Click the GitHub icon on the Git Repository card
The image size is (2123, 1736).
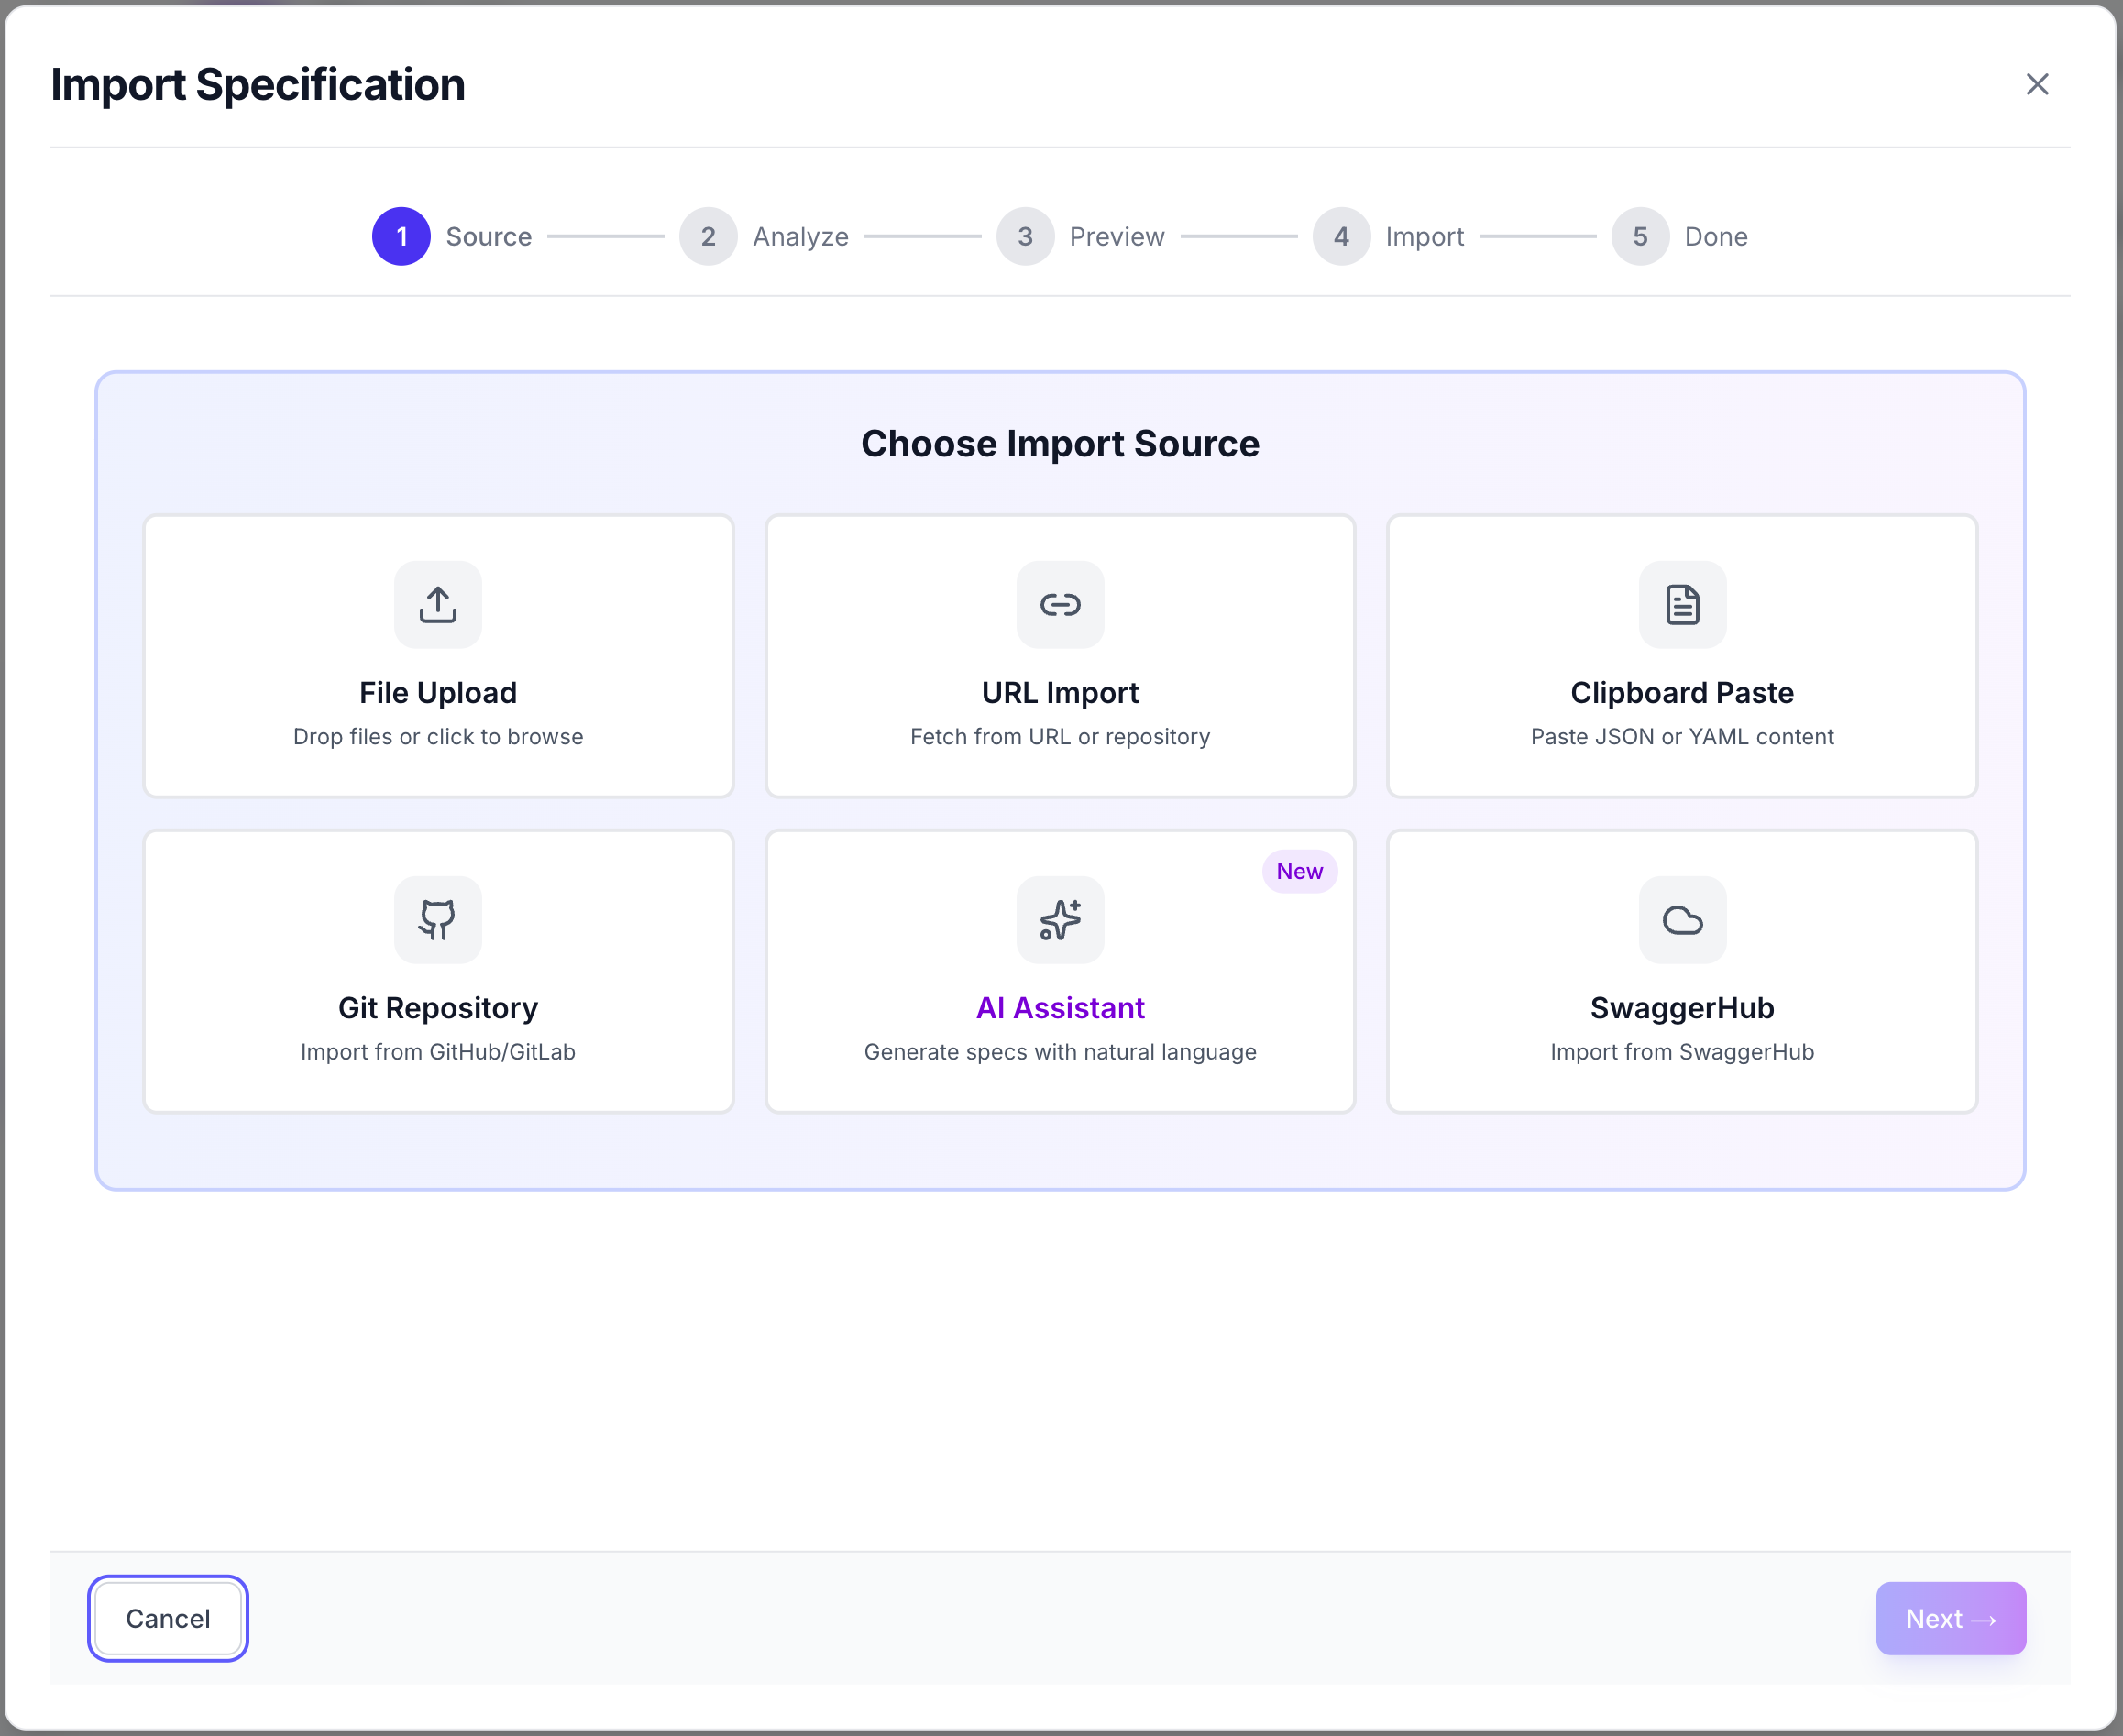pos(437,920)
